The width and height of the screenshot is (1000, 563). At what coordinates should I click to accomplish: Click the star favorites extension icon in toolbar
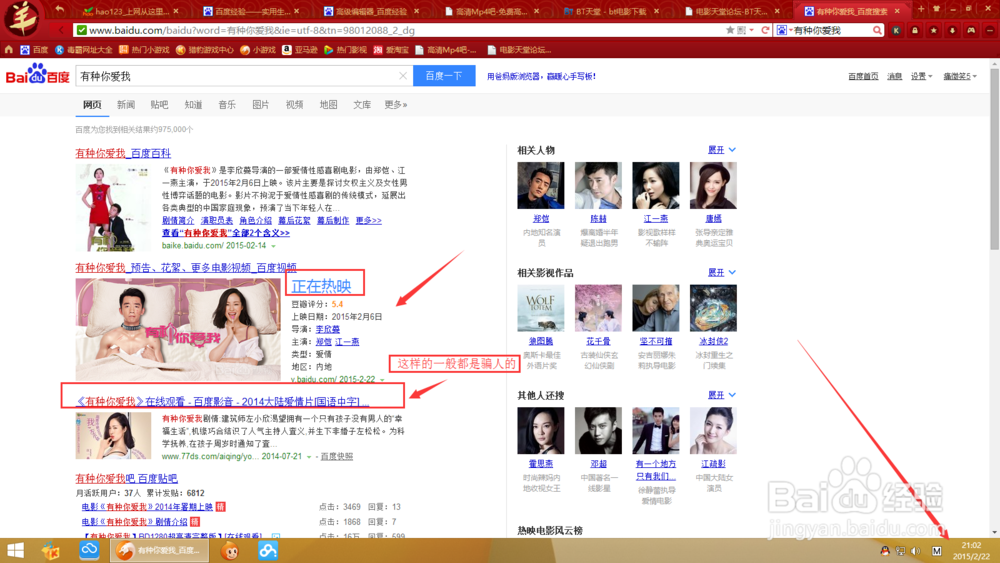click(934, 30)
